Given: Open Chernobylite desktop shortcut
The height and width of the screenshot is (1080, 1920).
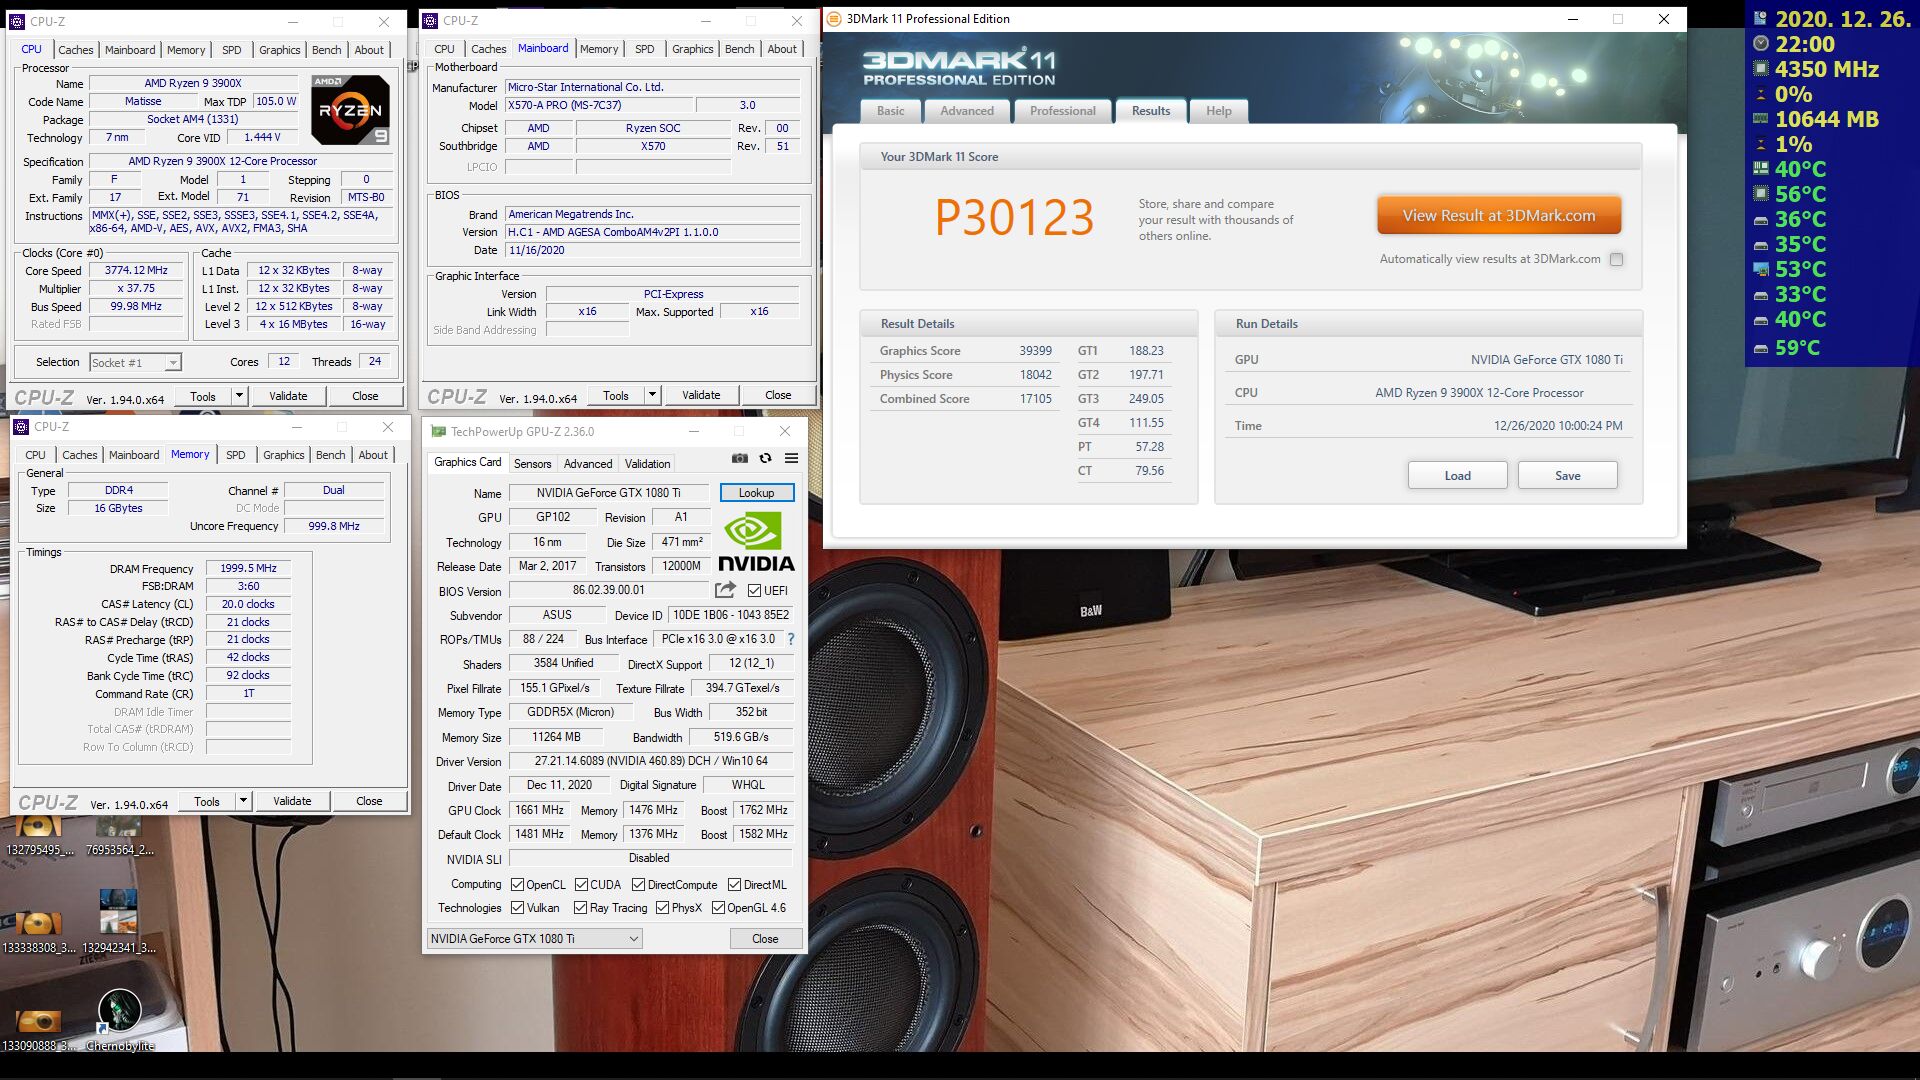Looking at the screenshot, I should [119, 1012].
